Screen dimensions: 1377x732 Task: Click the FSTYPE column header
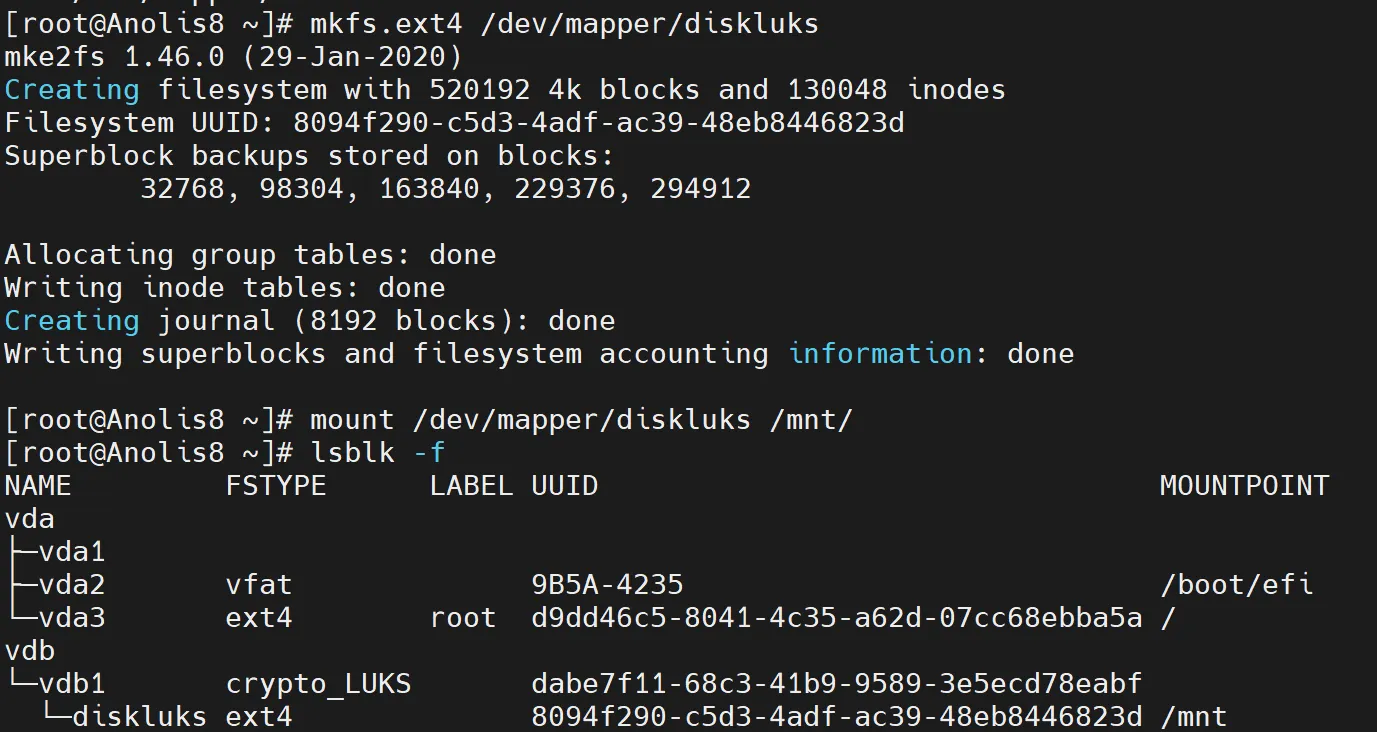pos(276,486)
